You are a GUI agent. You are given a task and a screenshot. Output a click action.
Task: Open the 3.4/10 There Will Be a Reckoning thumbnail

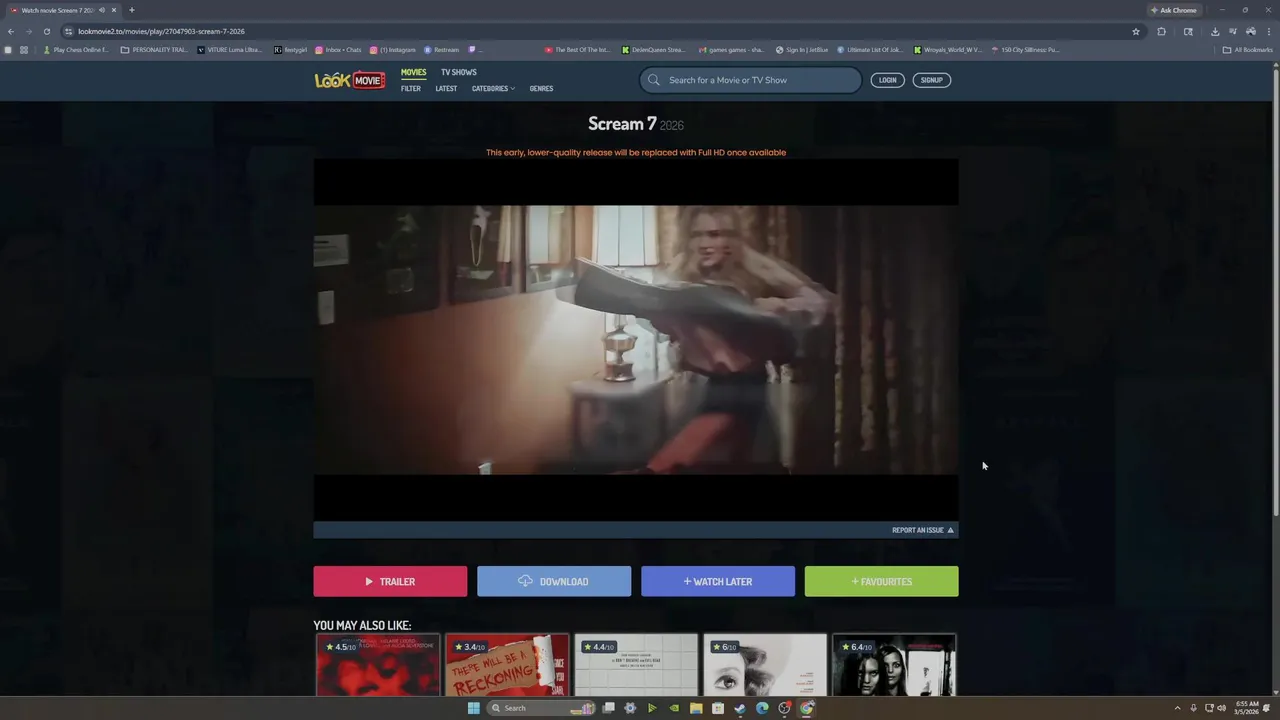point(507,665)
